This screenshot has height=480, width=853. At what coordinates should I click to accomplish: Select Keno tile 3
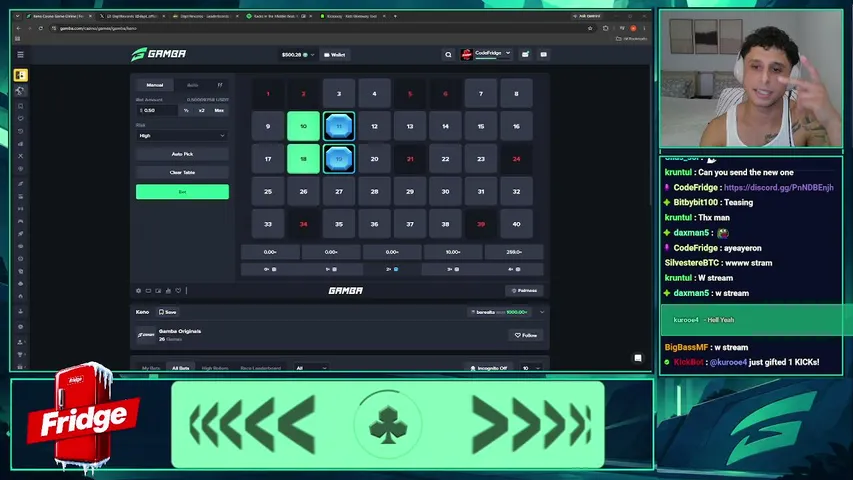pyautogui.click(x=339, y=94)
